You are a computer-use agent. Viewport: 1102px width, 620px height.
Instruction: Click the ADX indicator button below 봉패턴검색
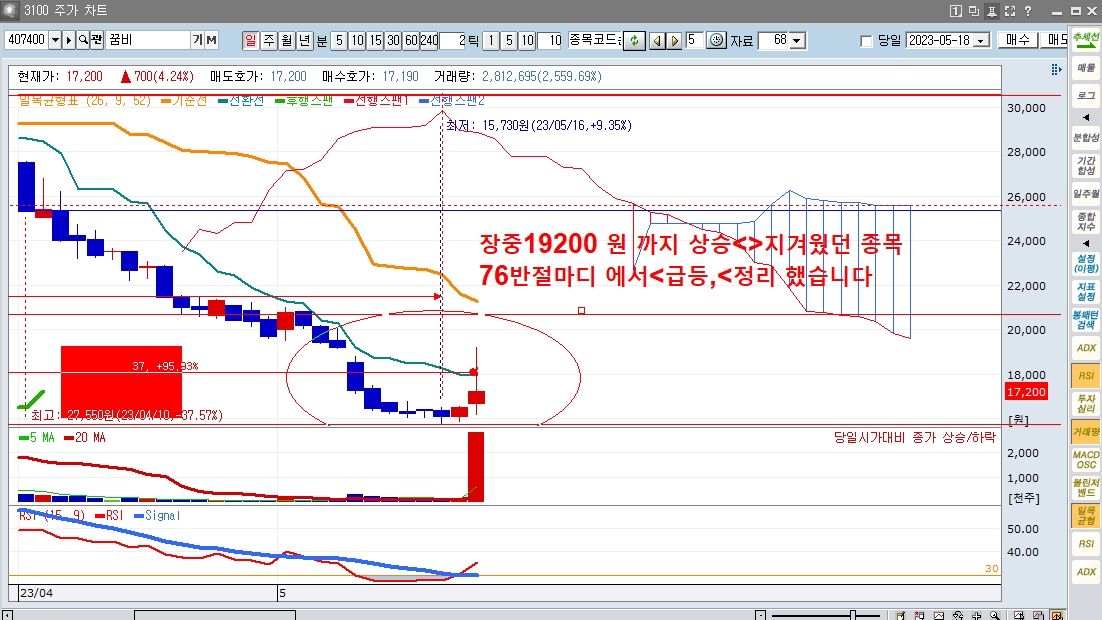tap(1086, 348)
